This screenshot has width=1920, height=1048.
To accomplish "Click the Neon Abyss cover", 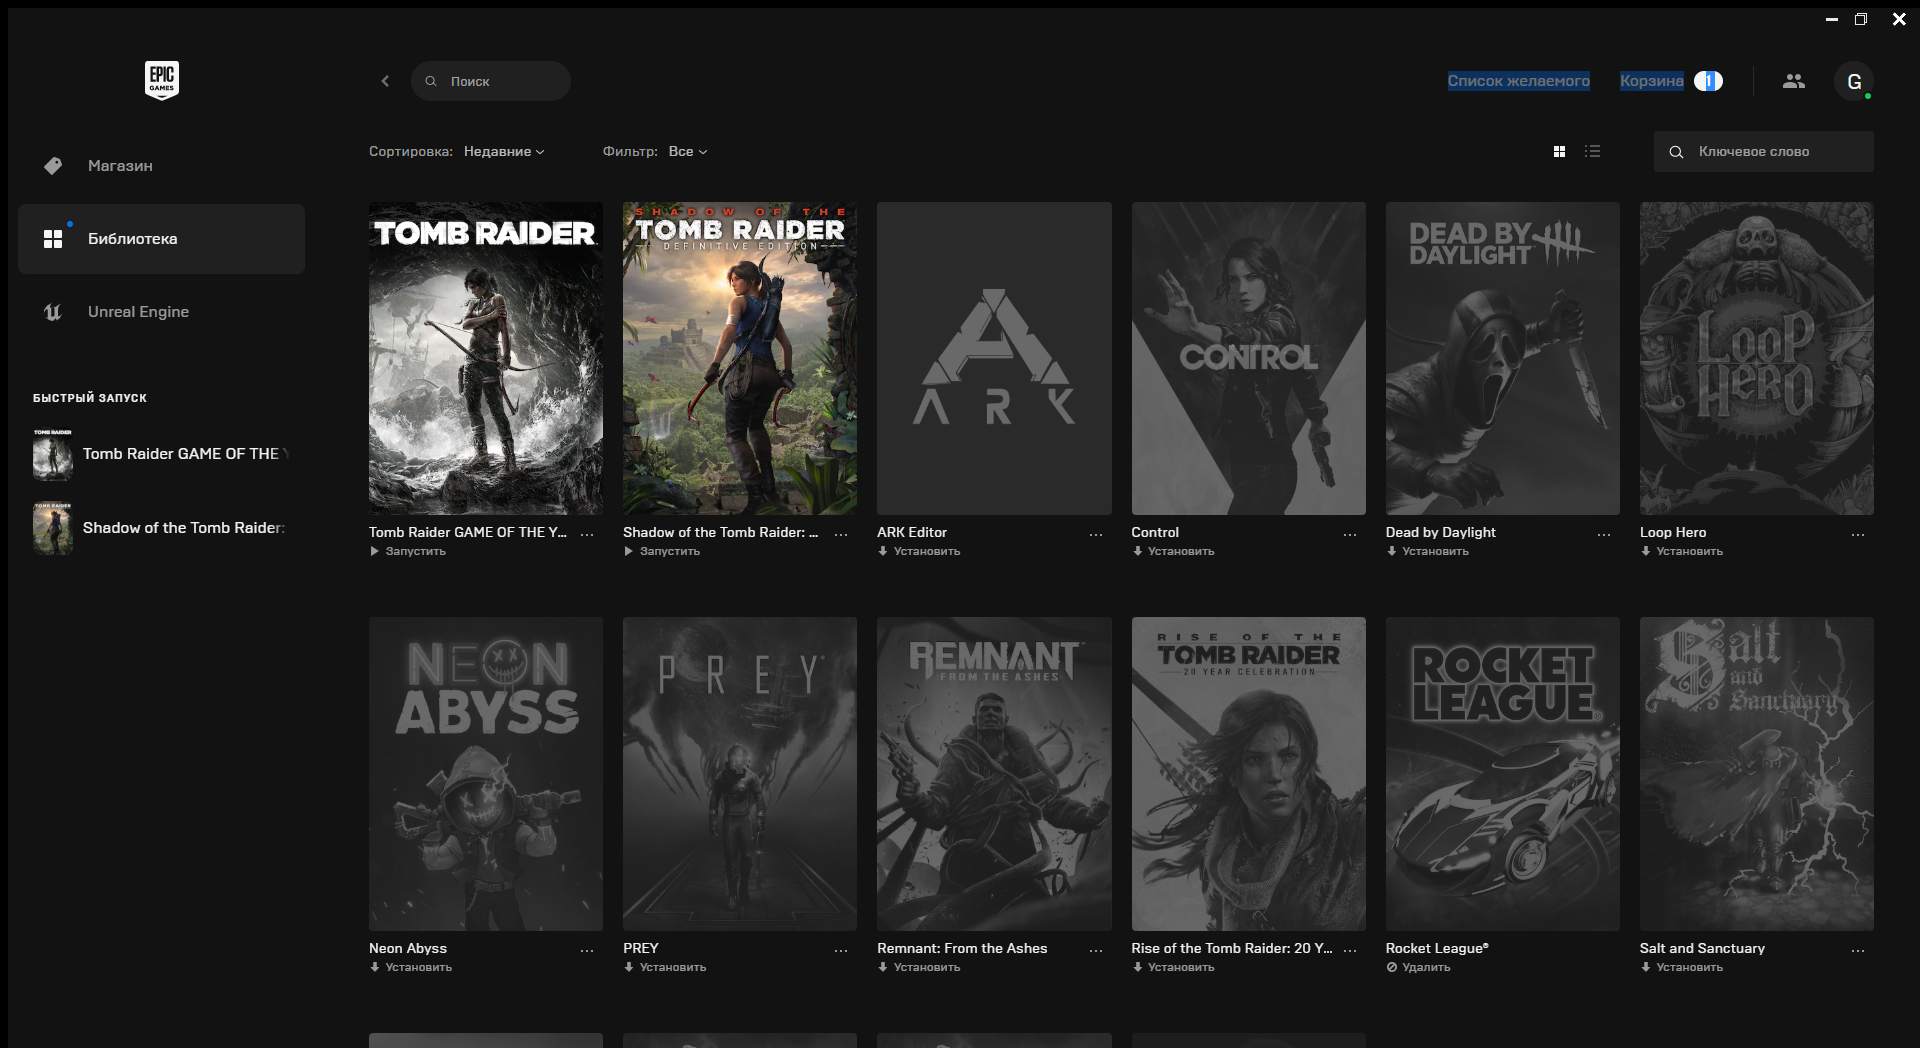I will point(486,774).
